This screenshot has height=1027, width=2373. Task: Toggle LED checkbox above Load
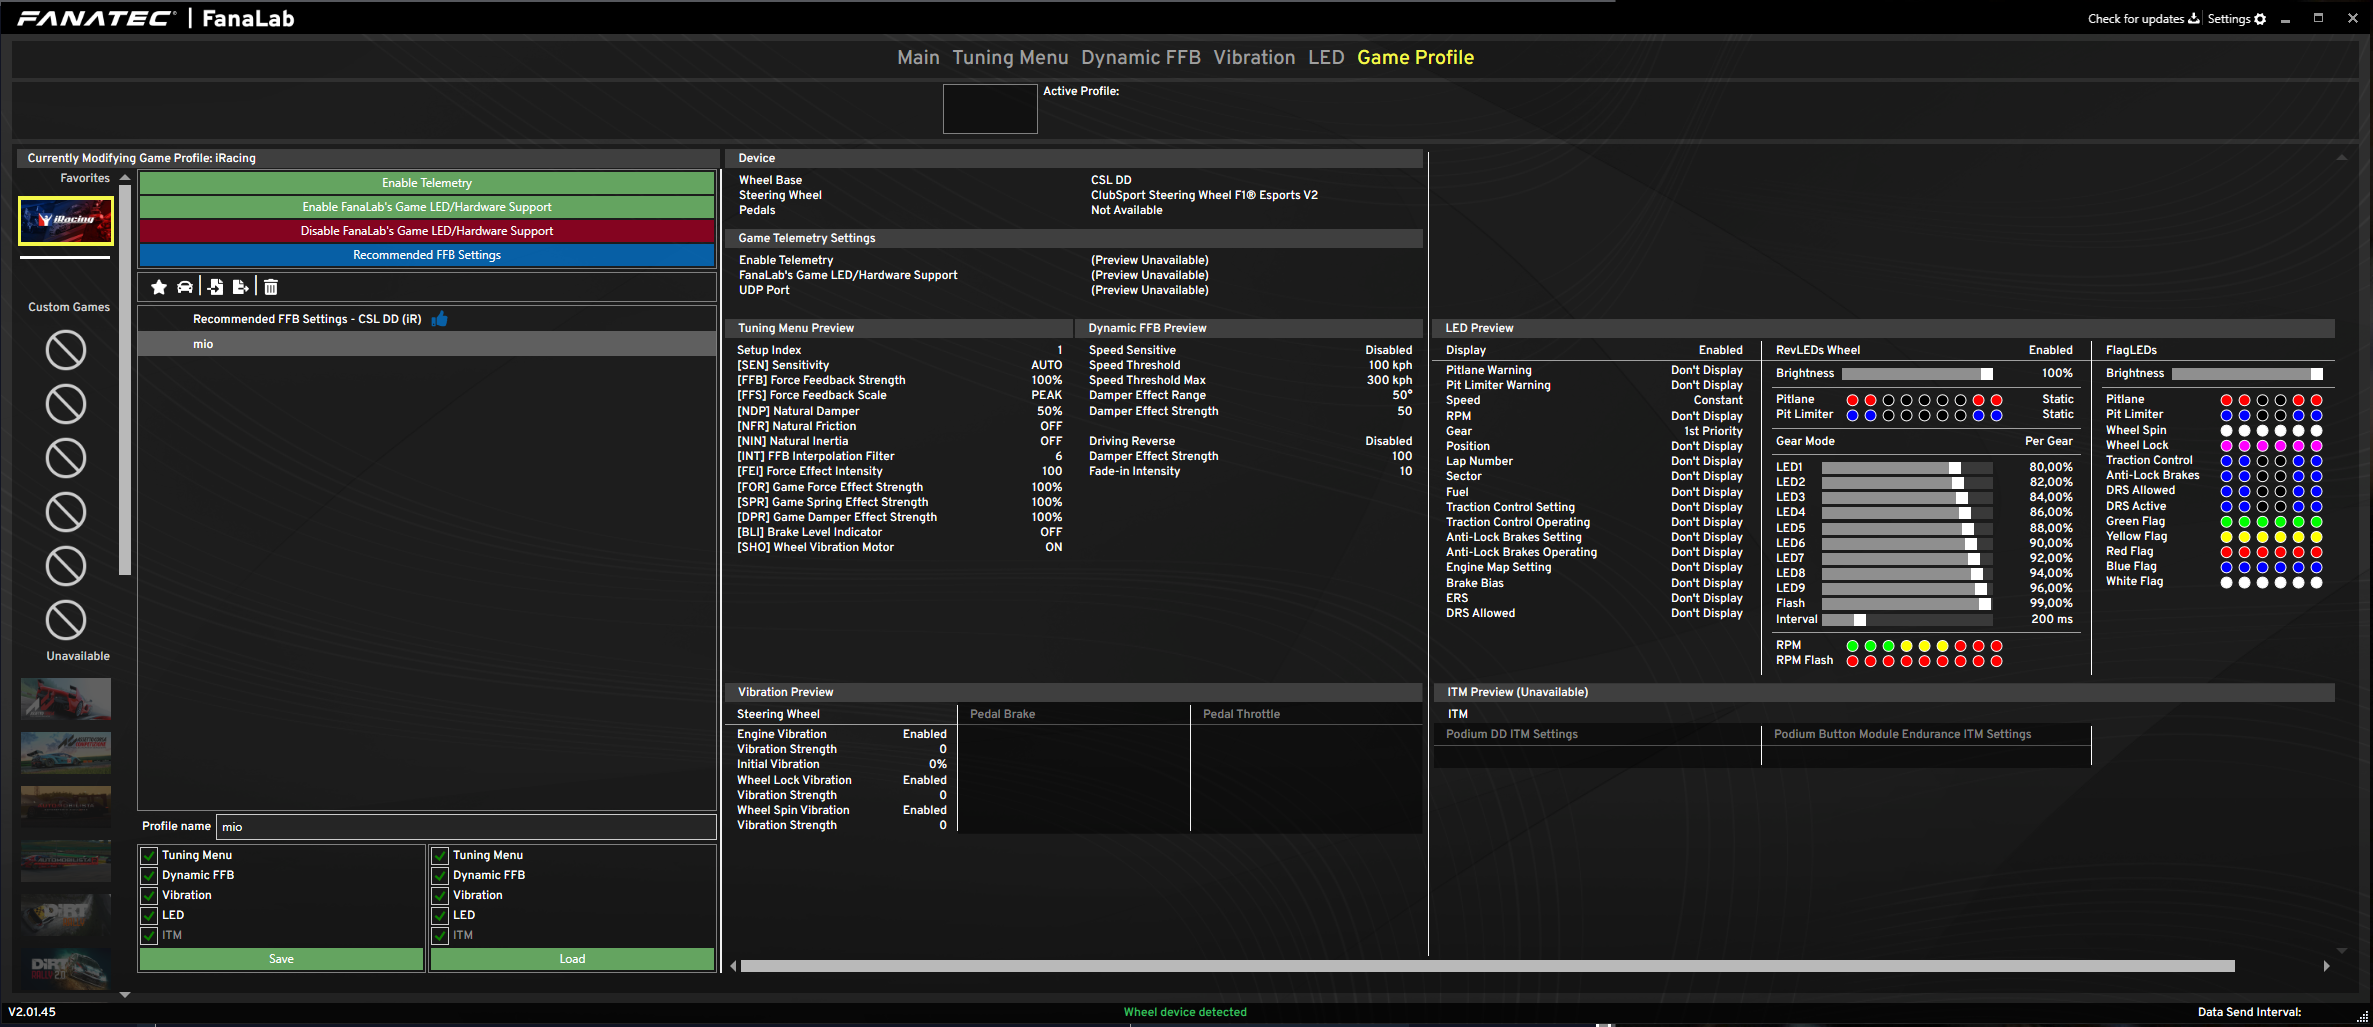(x=440, y=915)
